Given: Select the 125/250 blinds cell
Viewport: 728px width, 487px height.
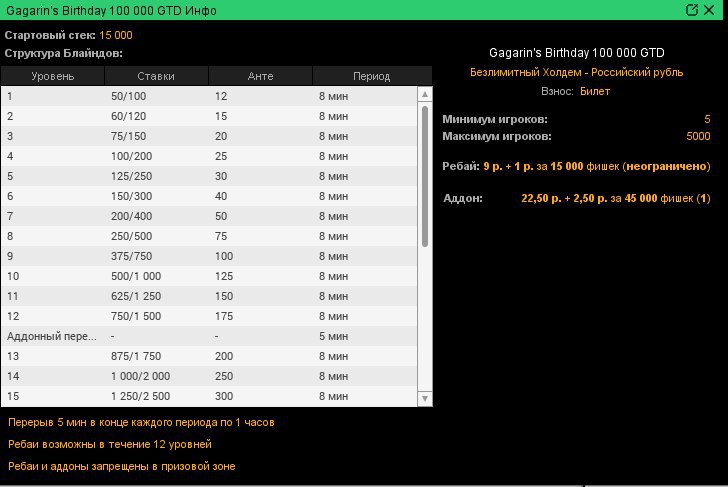Looking at the screenshot, I should point(131,176).
